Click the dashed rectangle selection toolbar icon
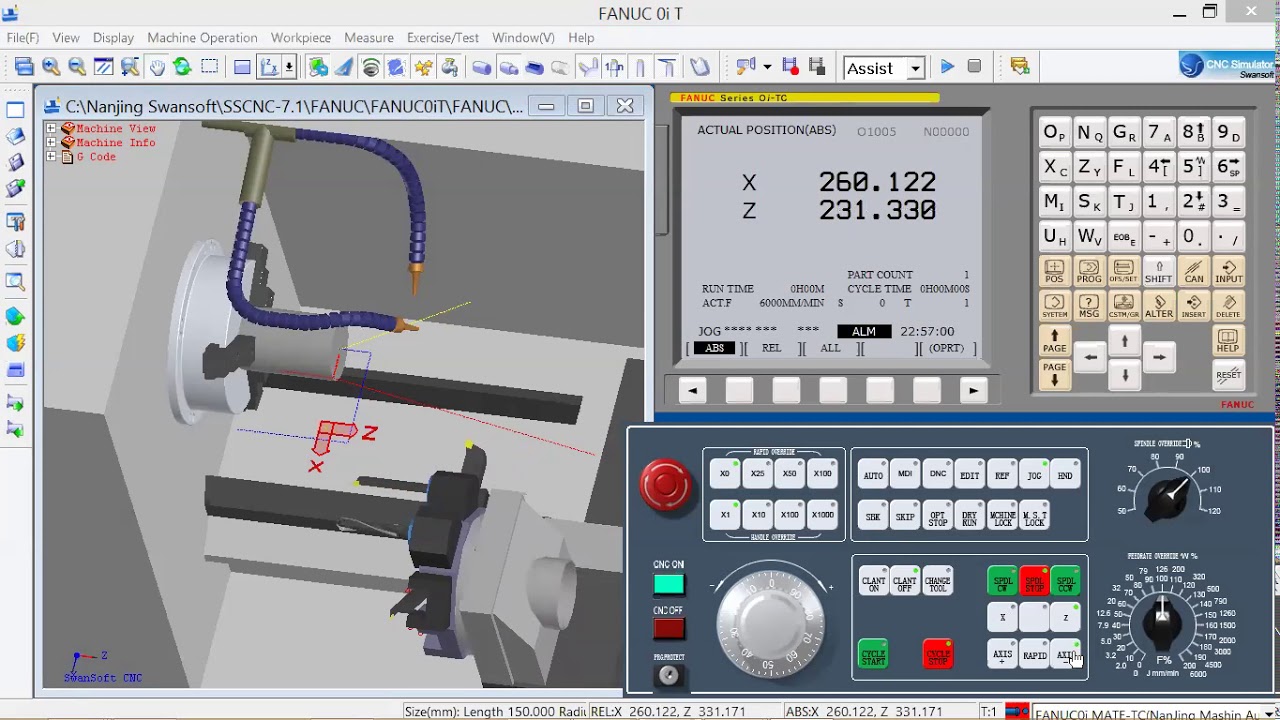Viewport: 1280px width, 720px height. coord(209,67)
